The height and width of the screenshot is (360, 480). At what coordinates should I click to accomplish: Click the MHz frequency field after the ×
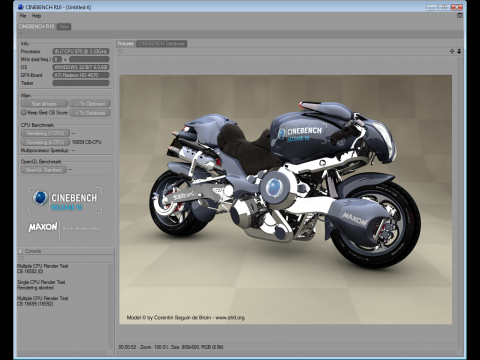pos(89,59)
